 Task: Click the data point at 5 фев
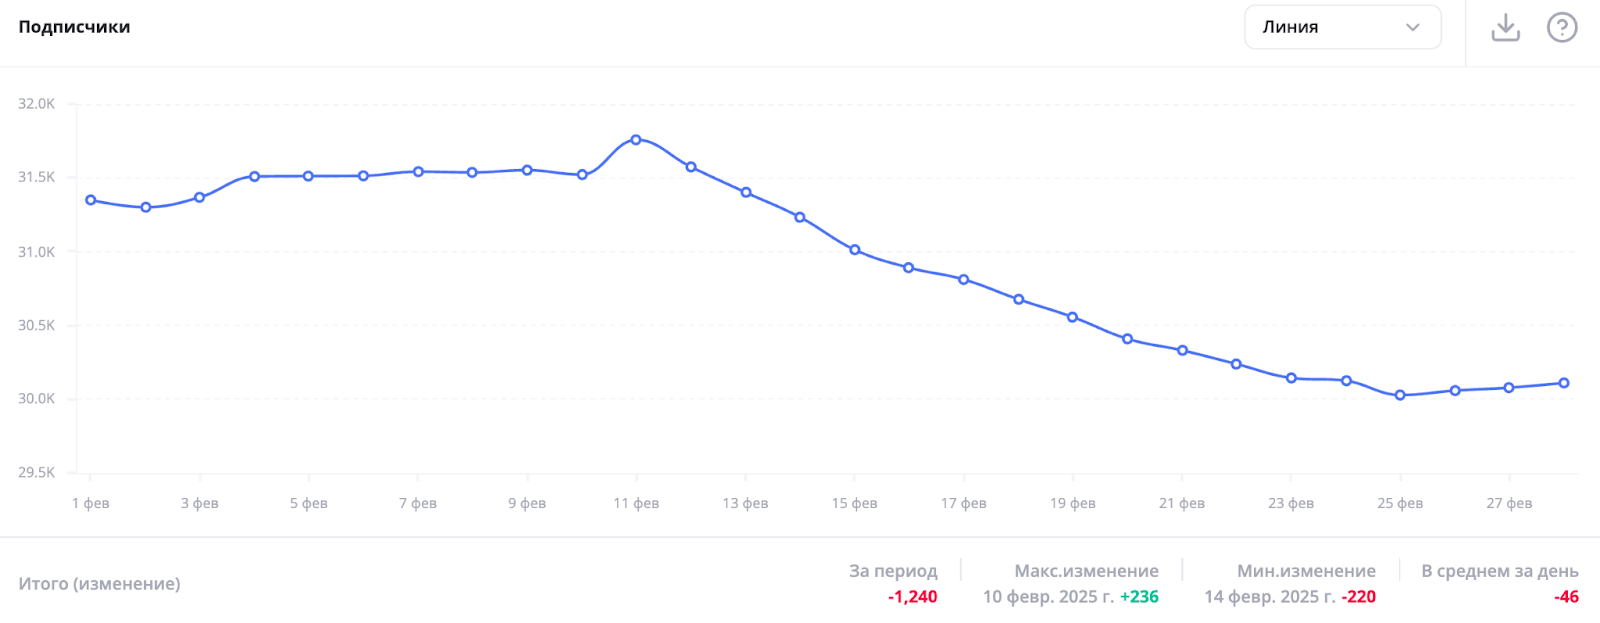(308, 176)
